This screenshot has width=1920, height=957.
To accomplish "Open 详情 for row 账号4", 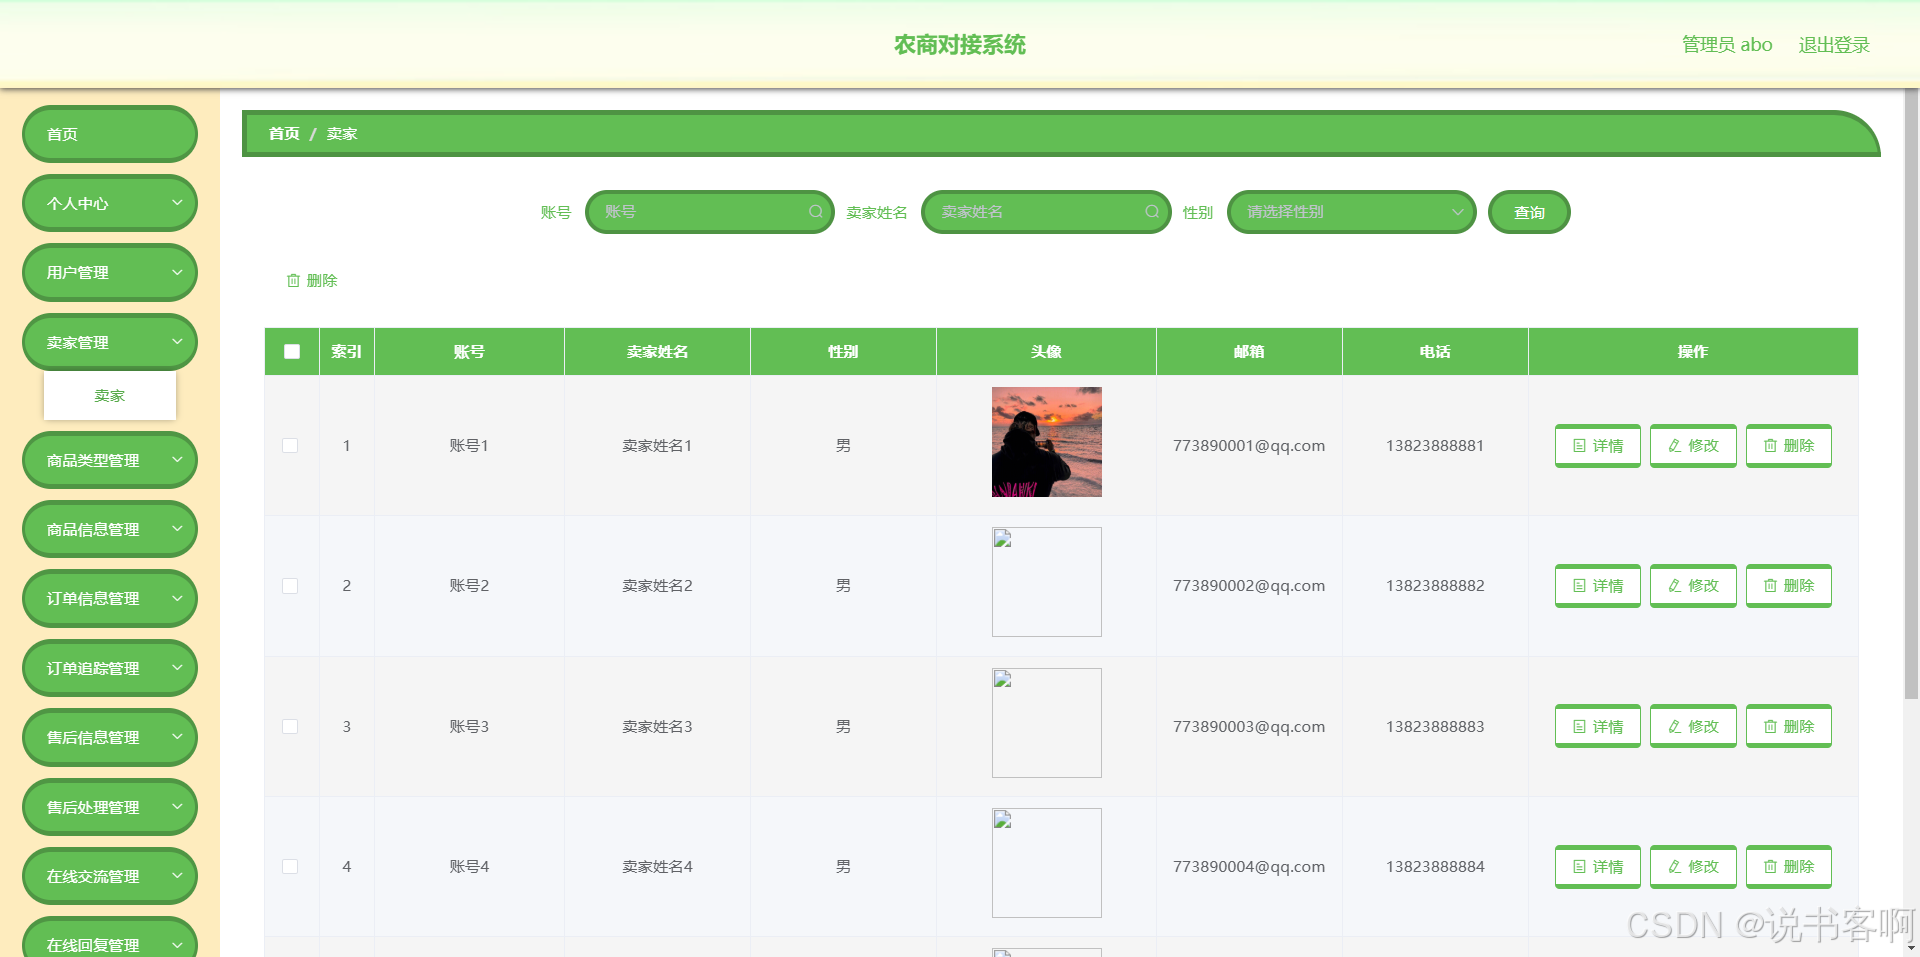I will (x=1598, y=867).
